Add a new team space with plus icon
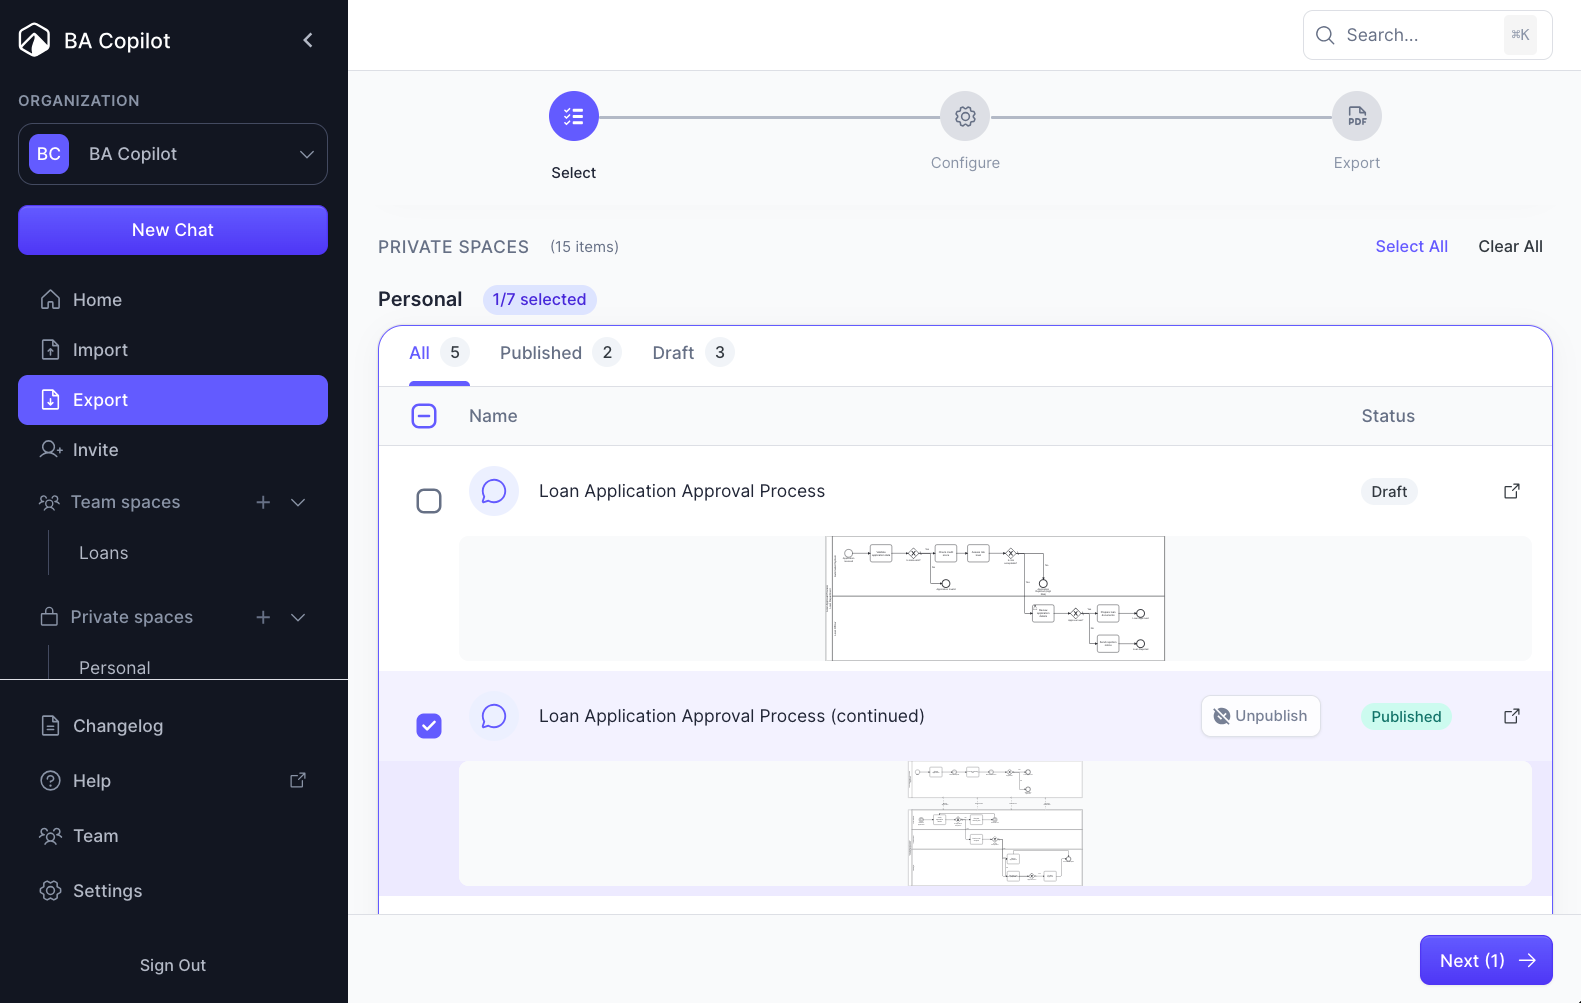The width and height of the screenshot is (1581, 1003). [263, 502]
